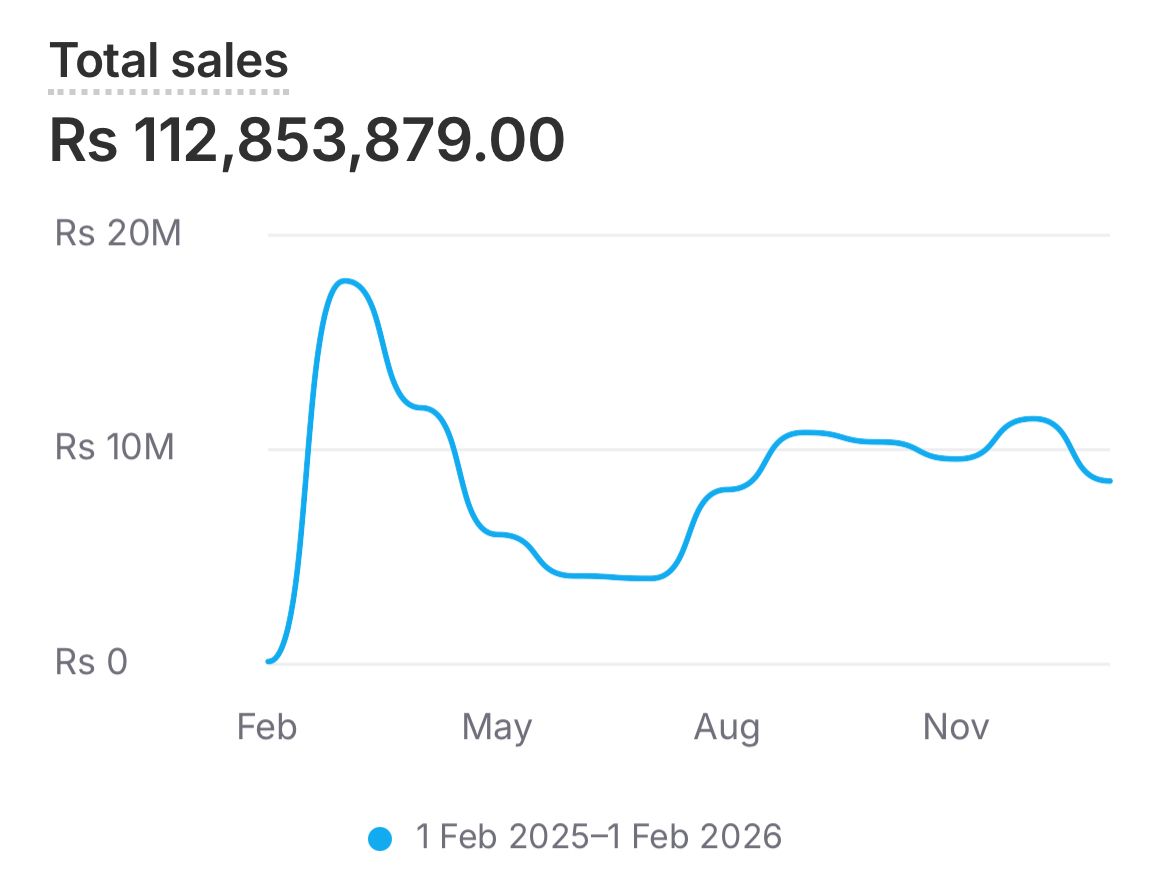Click the 1 Feb 2025–1 Feb 2026 legend label
The height and width of the screenshot is (893, 1170).
(x=598, y=837)
